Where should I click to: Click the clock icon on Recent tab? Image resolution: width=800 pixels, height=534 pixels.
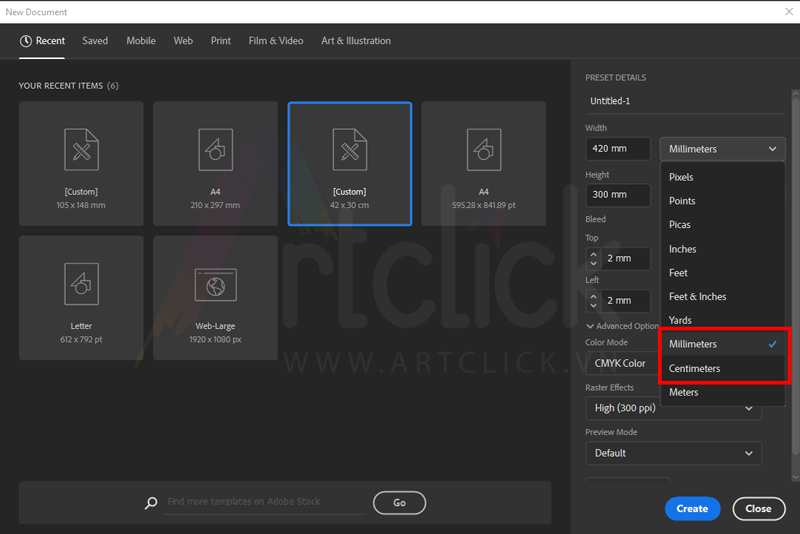pos(26,41)
